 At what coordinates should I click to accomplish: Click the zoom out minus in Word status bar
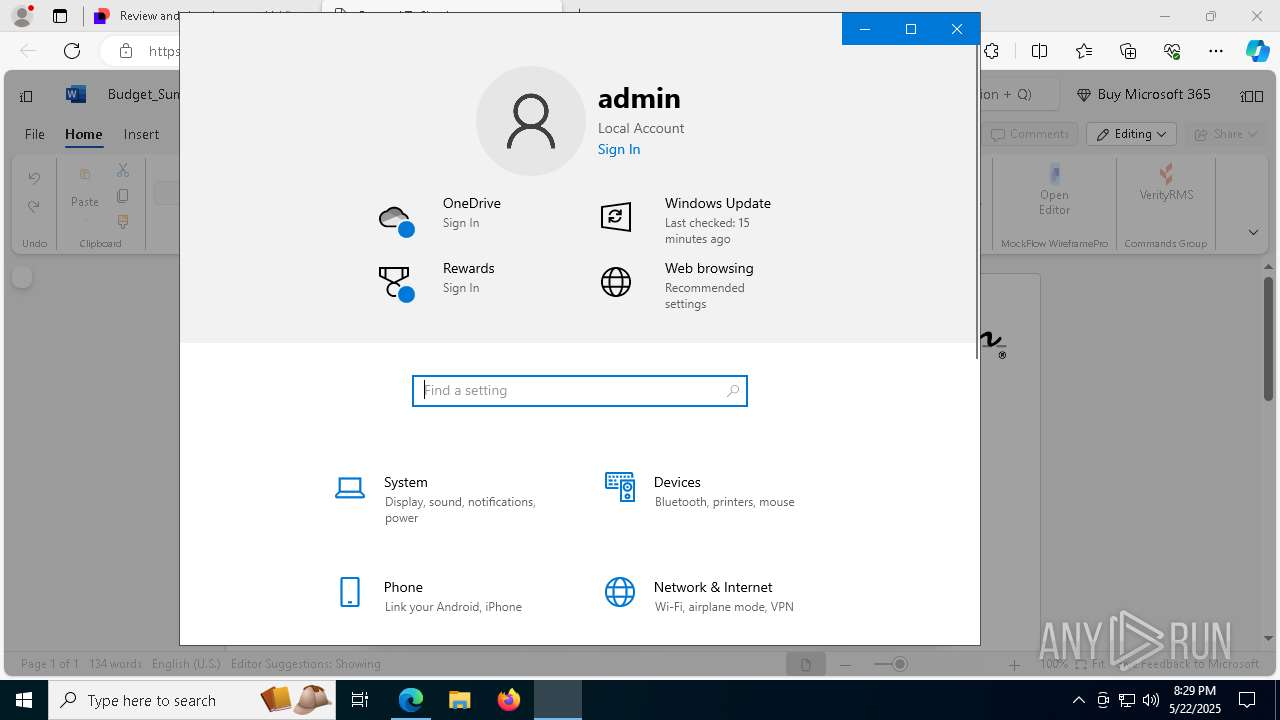846,664
